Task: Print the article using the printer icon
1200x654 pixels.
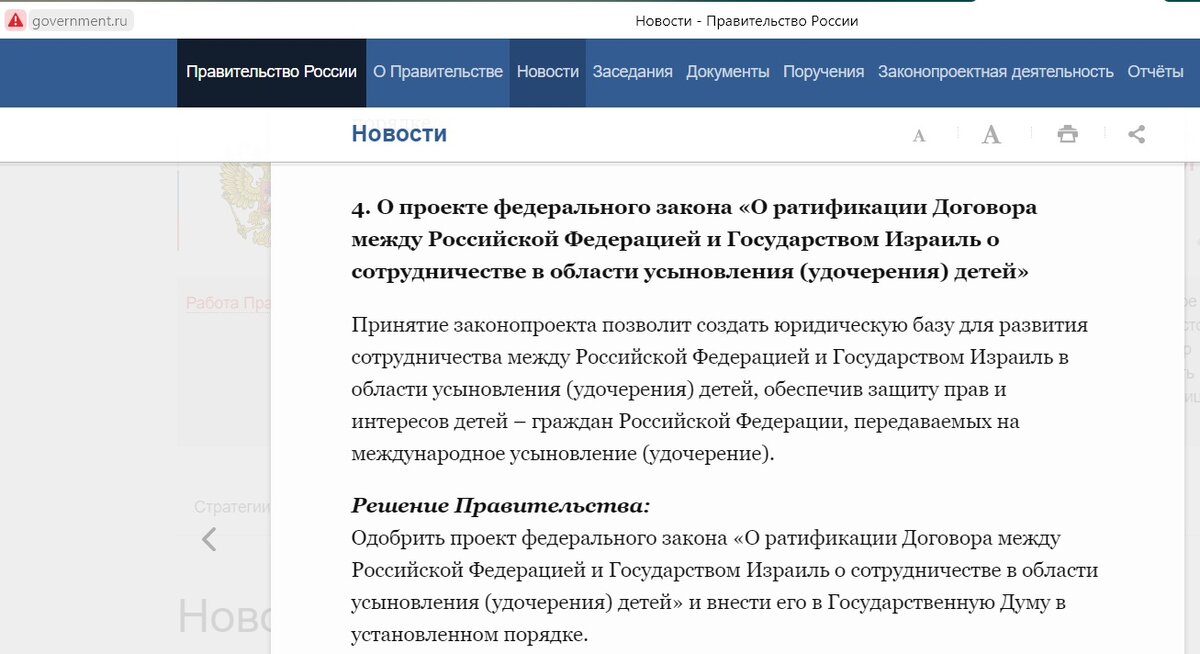Action: [x=1067, y=133]
